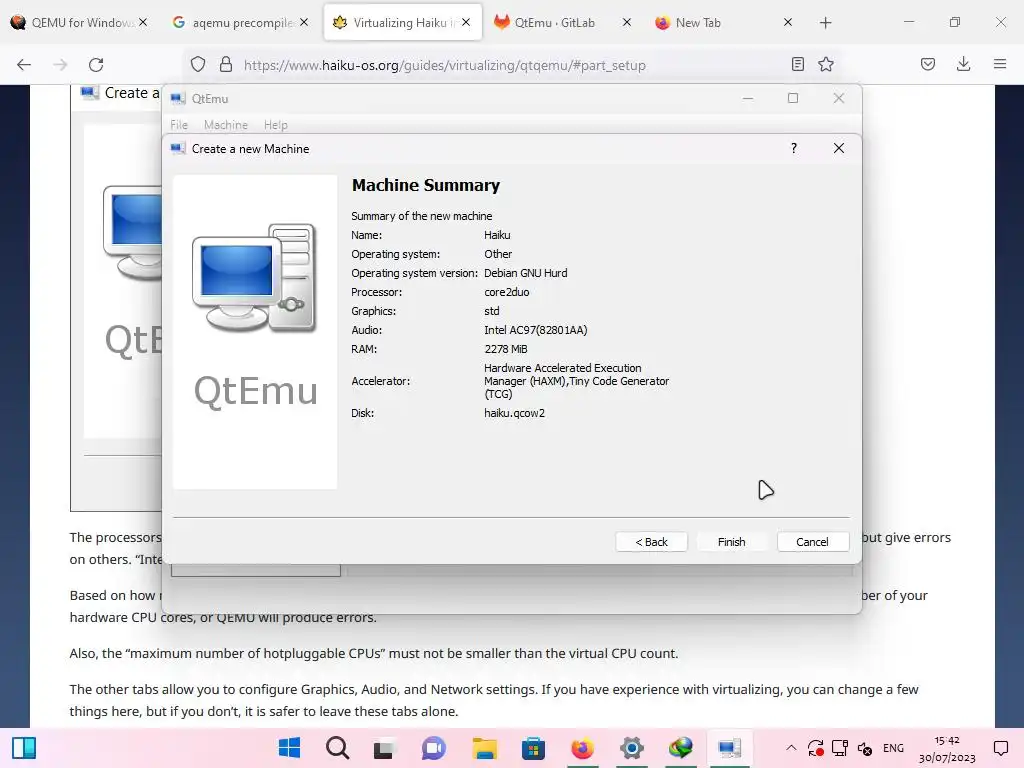
Task: Toggle reader view icon
Action: [x=797, y=64]
